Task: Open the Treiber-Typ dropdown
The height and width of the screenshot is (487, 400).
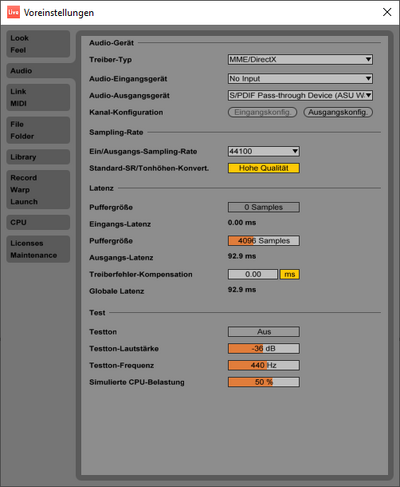Action: coord(300,60)
